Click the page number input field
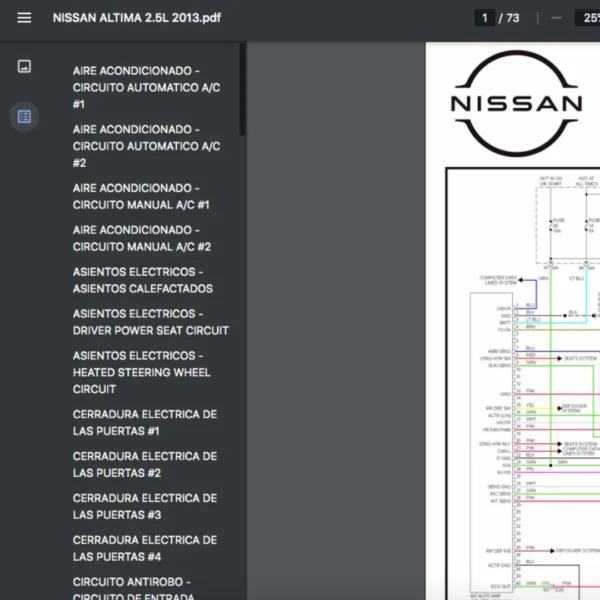600x600 pixels. [x=485, y=18]
